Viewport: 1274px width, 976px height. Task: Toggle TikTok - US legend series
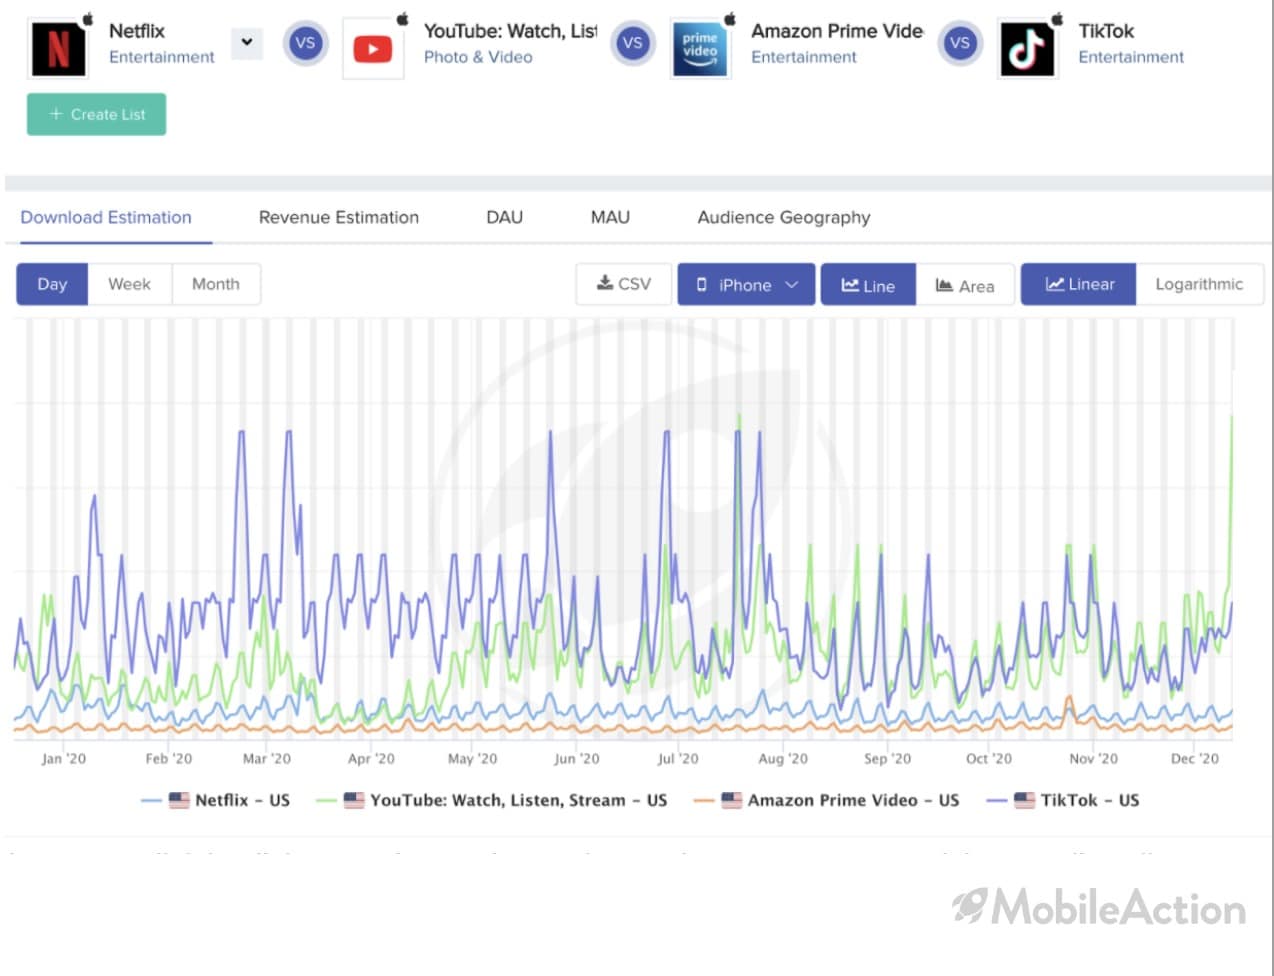coord(1063,800)
